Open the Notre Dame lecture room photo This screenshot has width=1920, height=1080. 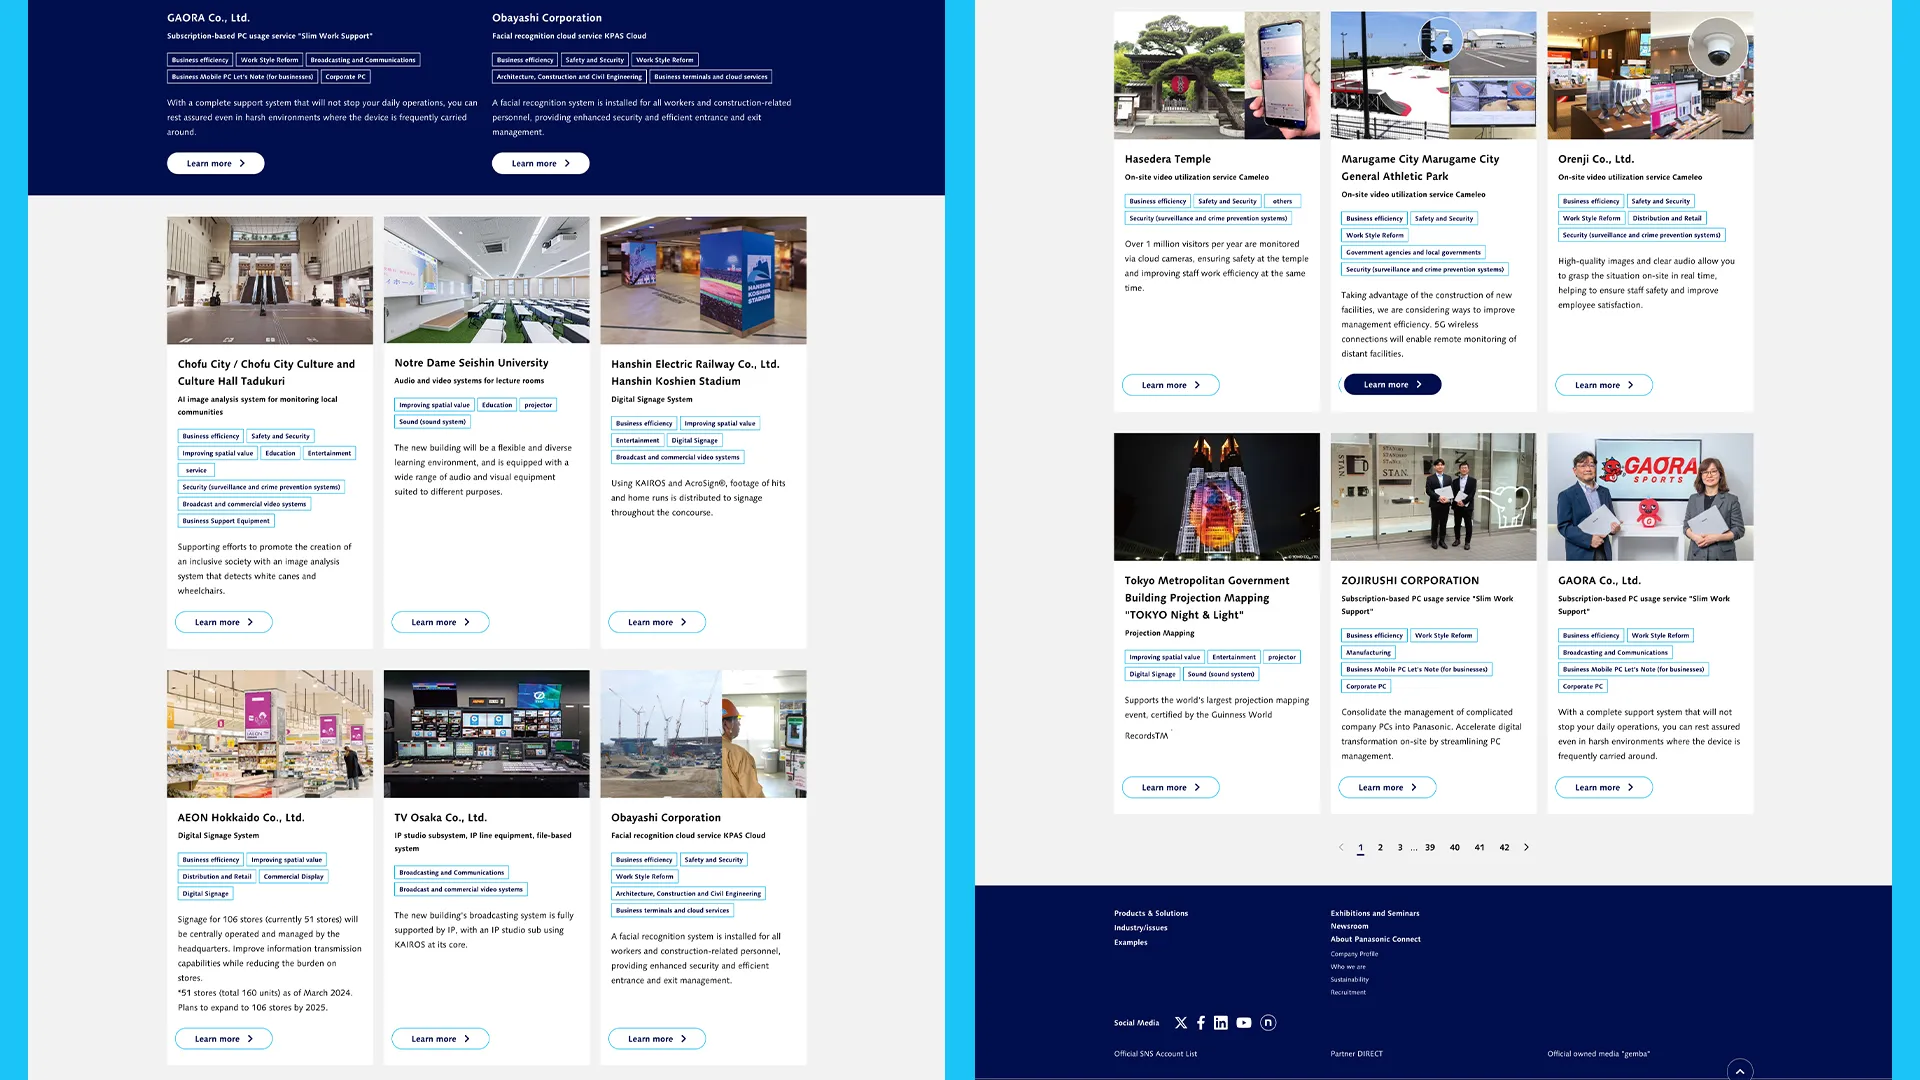coord(487,280)
